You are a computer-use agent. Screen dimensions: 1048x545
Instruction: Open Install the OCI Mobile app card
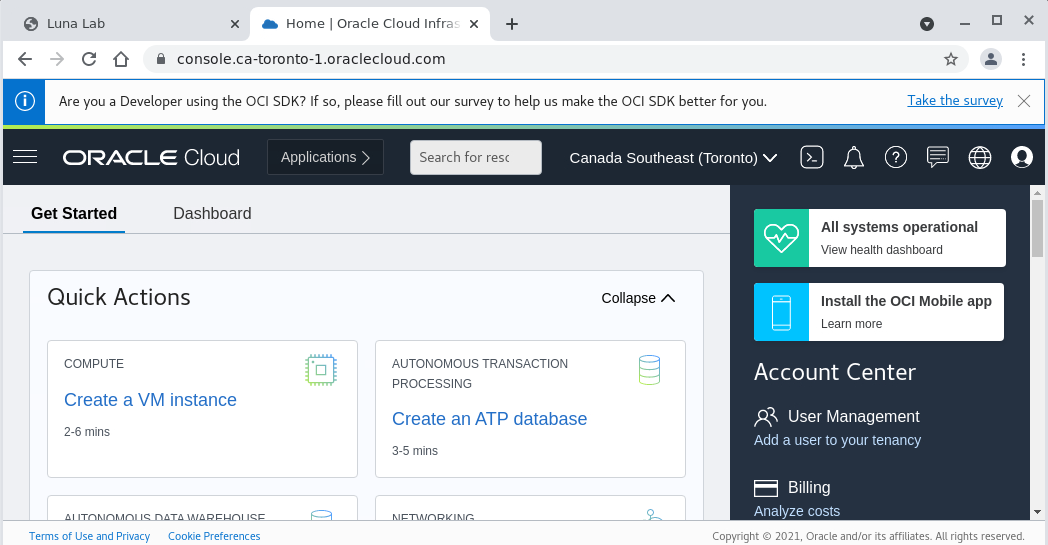click(880, 312)
